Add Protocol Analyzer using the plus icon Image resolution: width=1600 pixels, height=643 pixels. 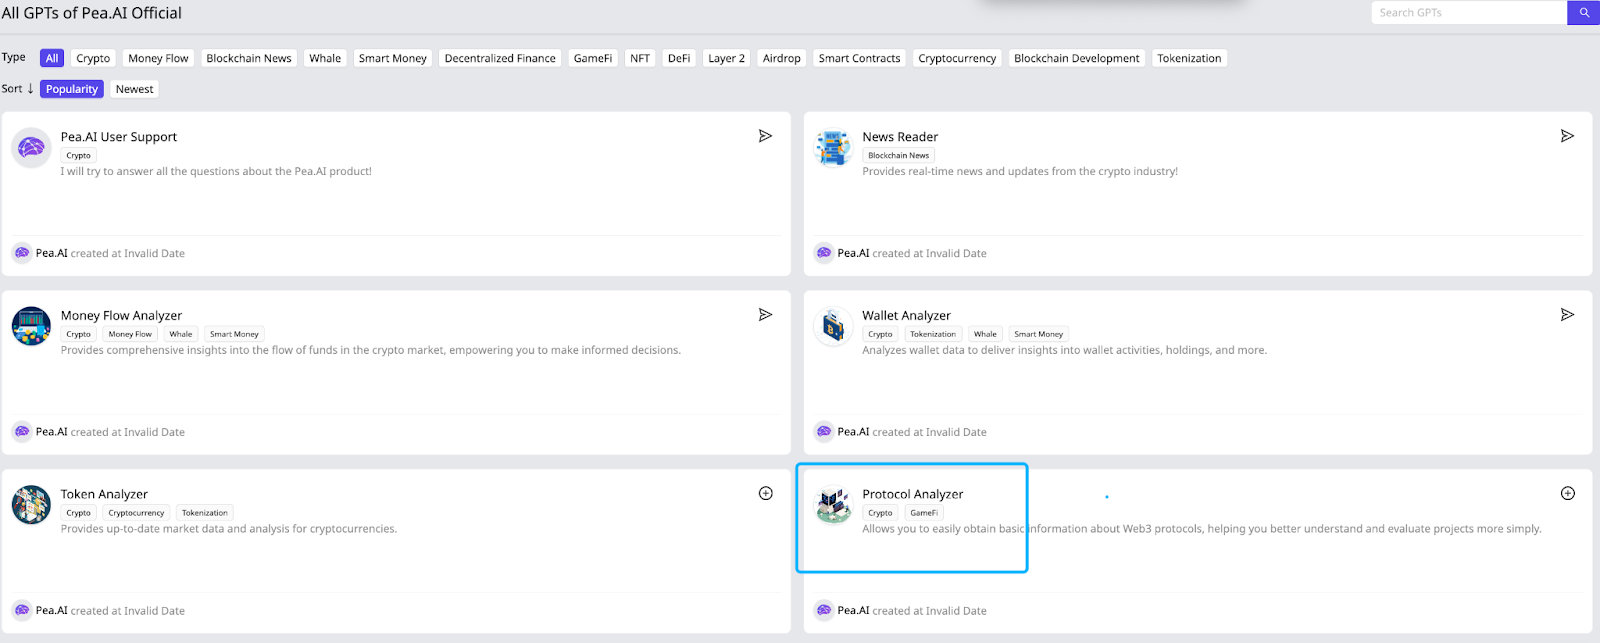tap(1567, 493)
